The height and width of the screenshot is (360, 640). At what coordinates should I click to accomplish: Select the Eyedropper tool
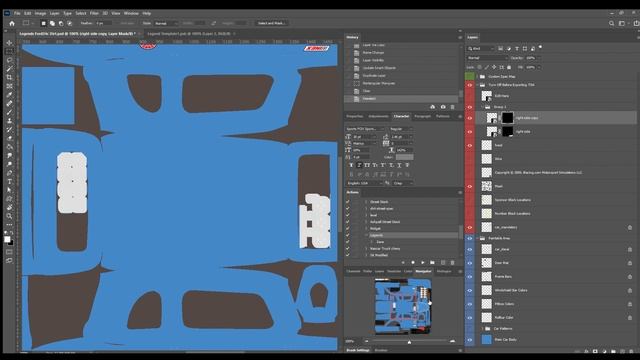pos(9,95)
